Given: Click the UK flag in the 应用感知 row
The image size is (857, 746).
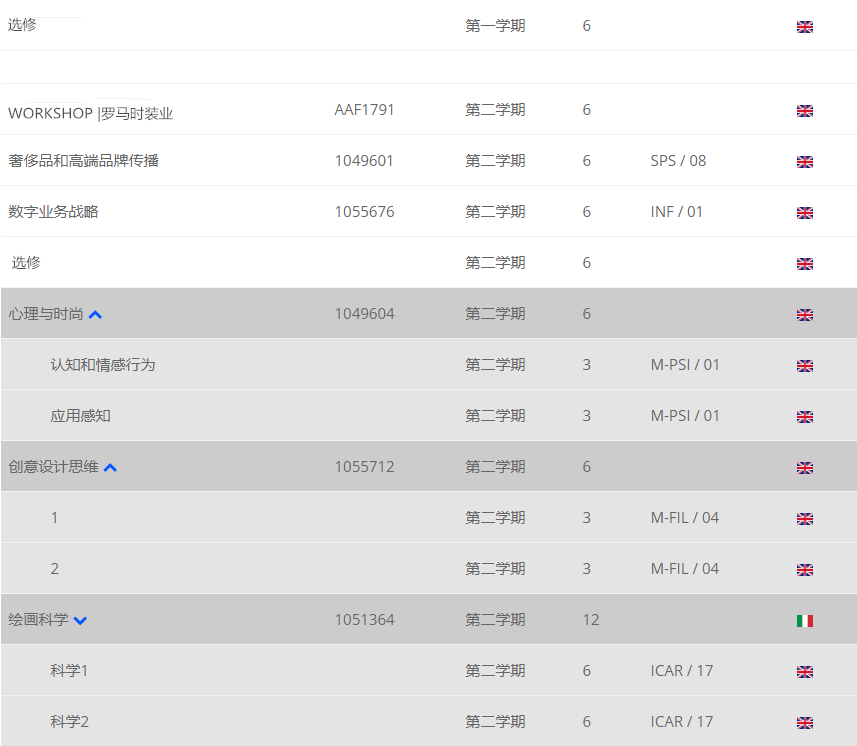Looking at the screenshot, I should (804, 417).
